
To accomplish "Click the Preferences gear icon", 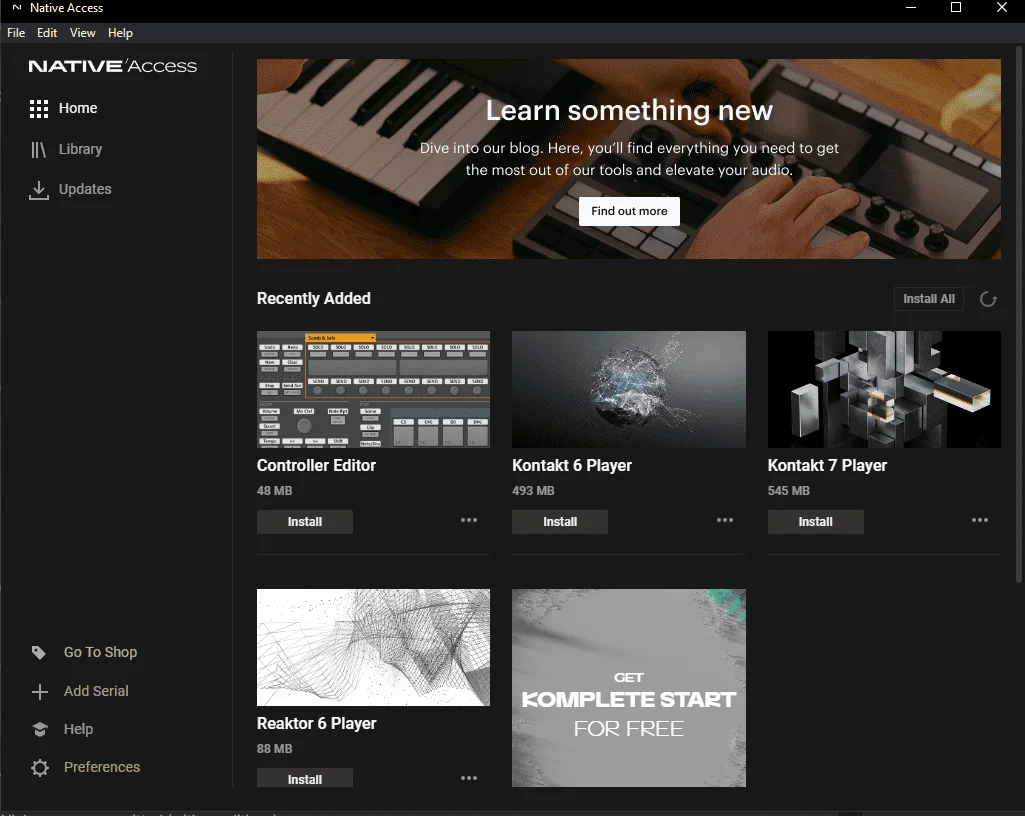I will point(40,768).
